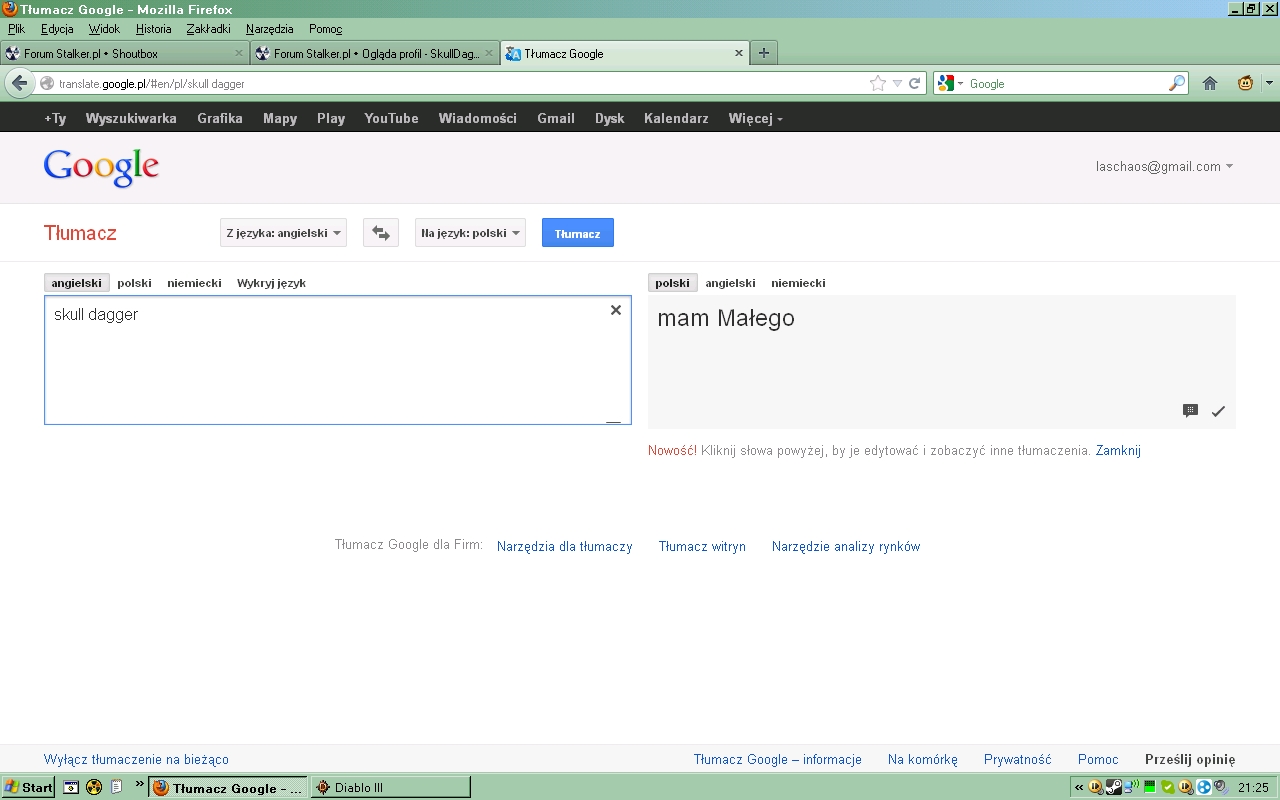Open the Historia menu
This screenshot has width=1280, height=800.
pos(154,29)
